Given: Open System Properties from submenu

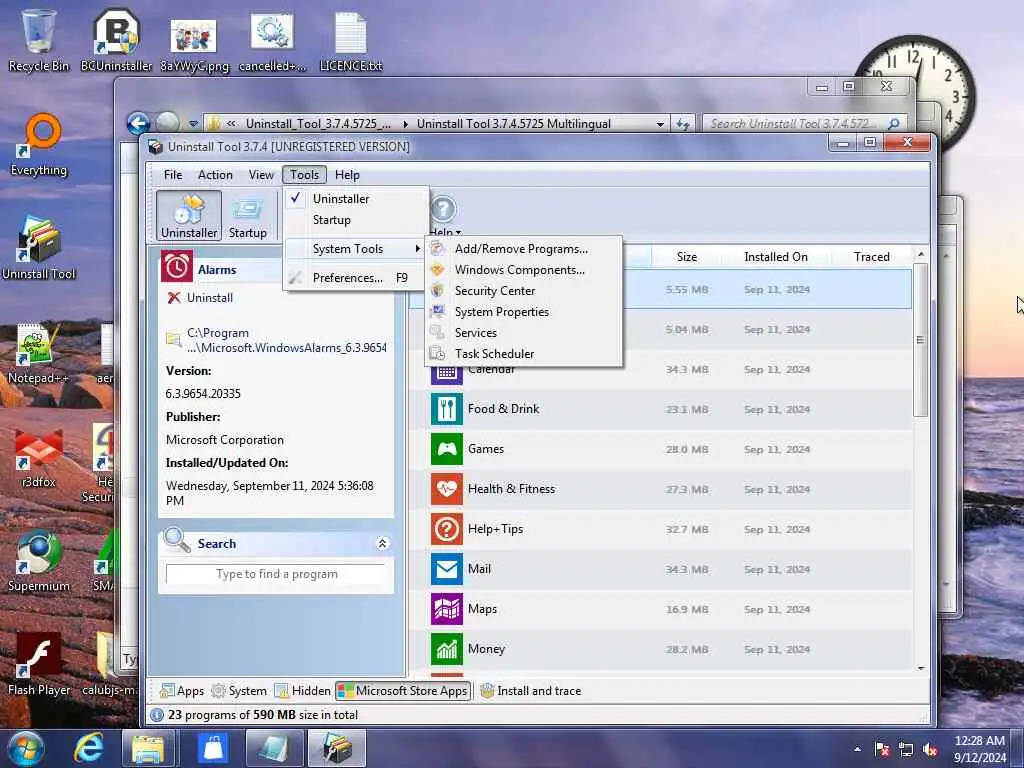Looking at the screenshot, I should coord(524,312).
